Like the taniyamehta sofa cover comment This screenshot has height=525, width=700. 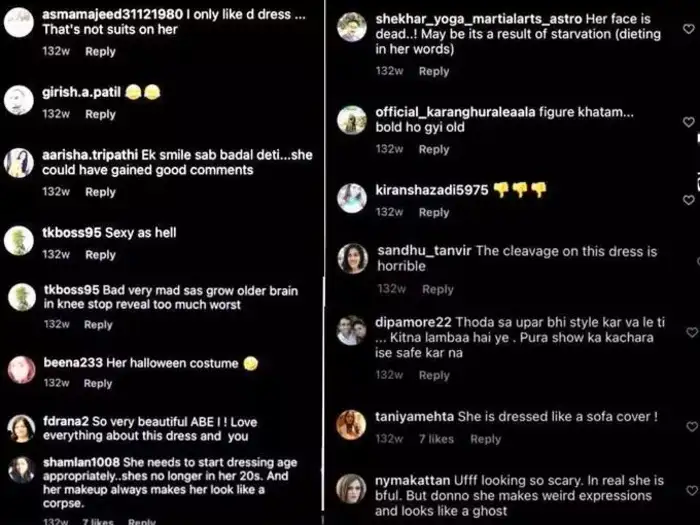pos(690,427)
